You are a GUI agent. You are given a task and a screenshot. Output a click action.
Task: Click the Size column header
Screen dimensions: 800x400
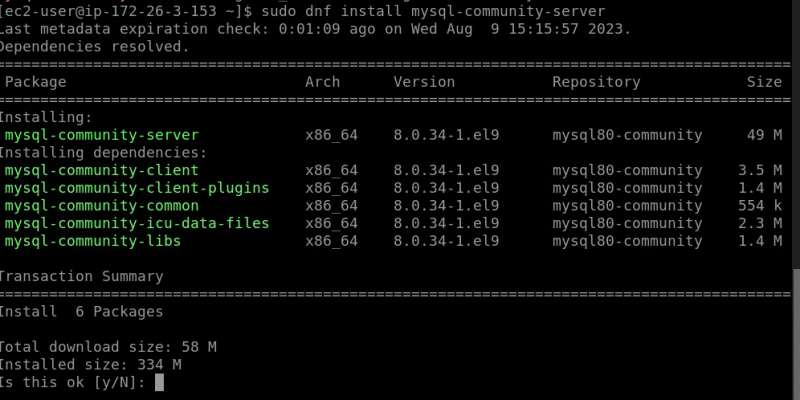(x=764, y=82)
